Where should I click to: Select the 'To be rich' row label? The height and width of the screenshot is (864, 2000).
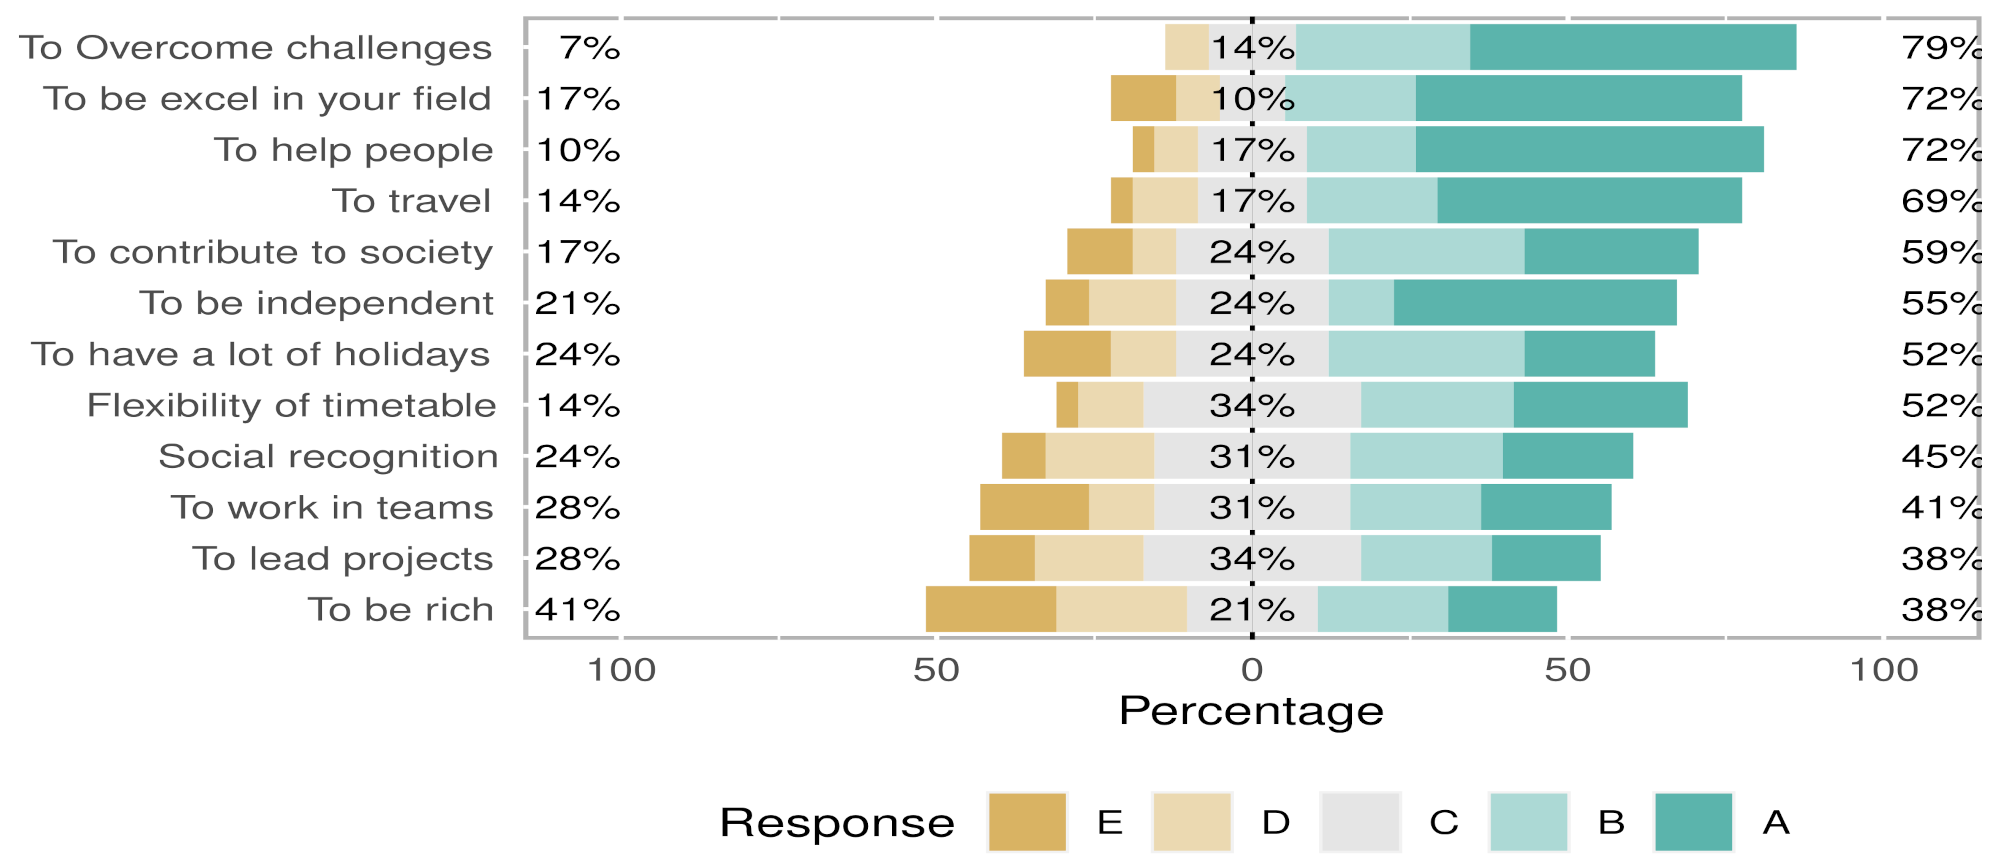(400, 610)
